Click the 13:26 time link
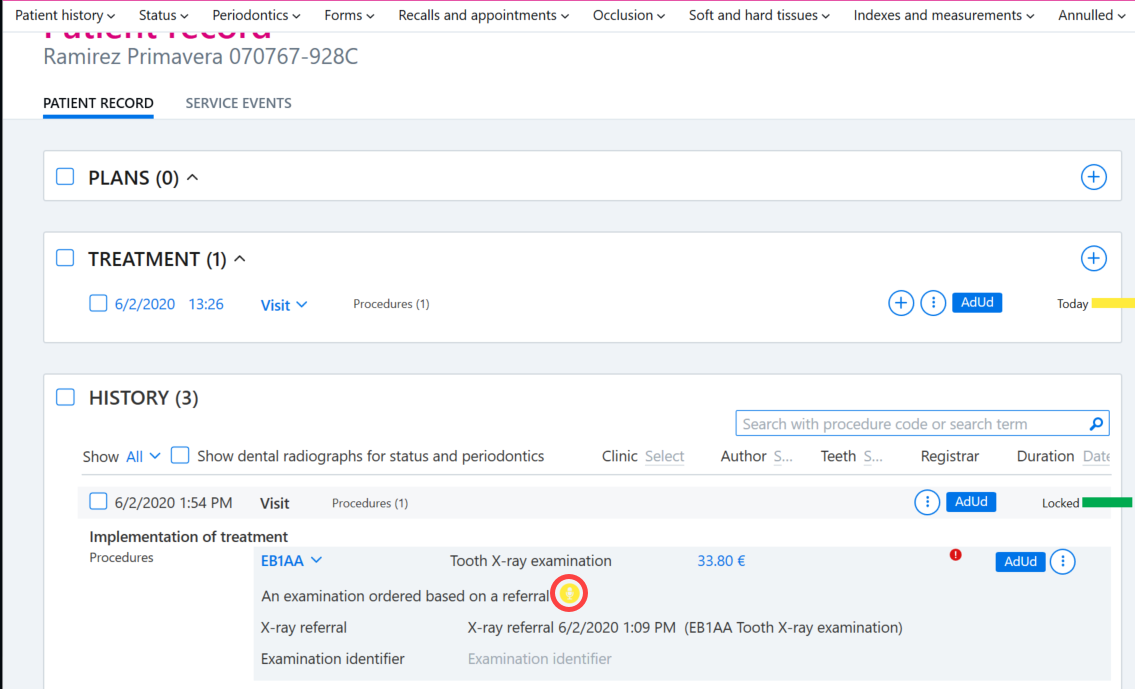Screen dimensions: 1135x689 pyautogui.click(x=206, y=304)
